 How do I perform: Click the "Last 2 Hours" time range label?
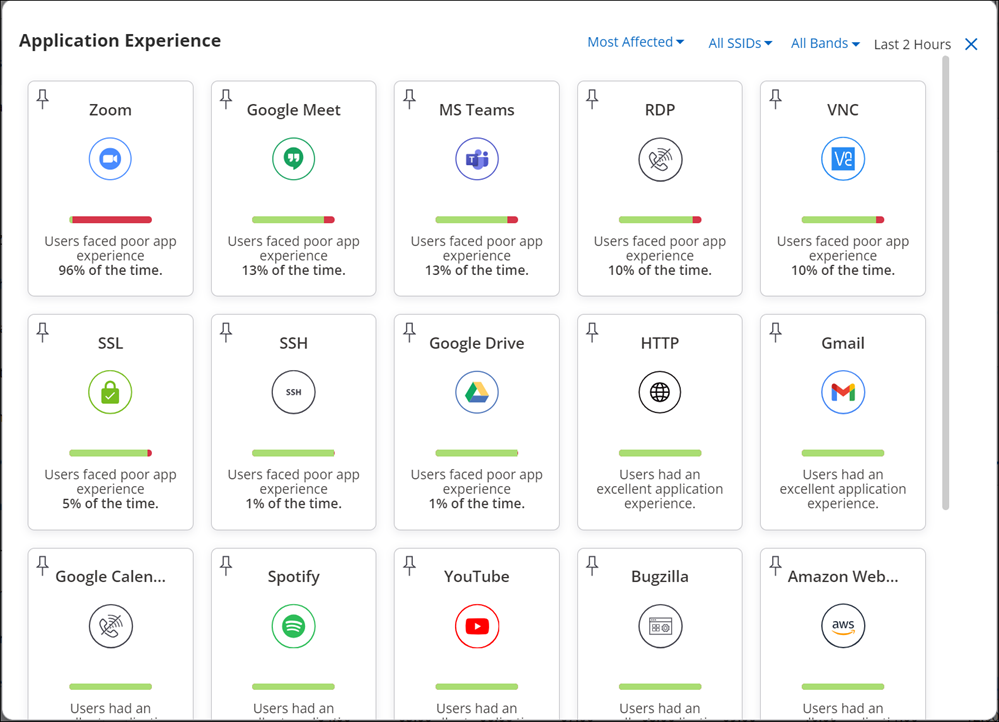912,44
